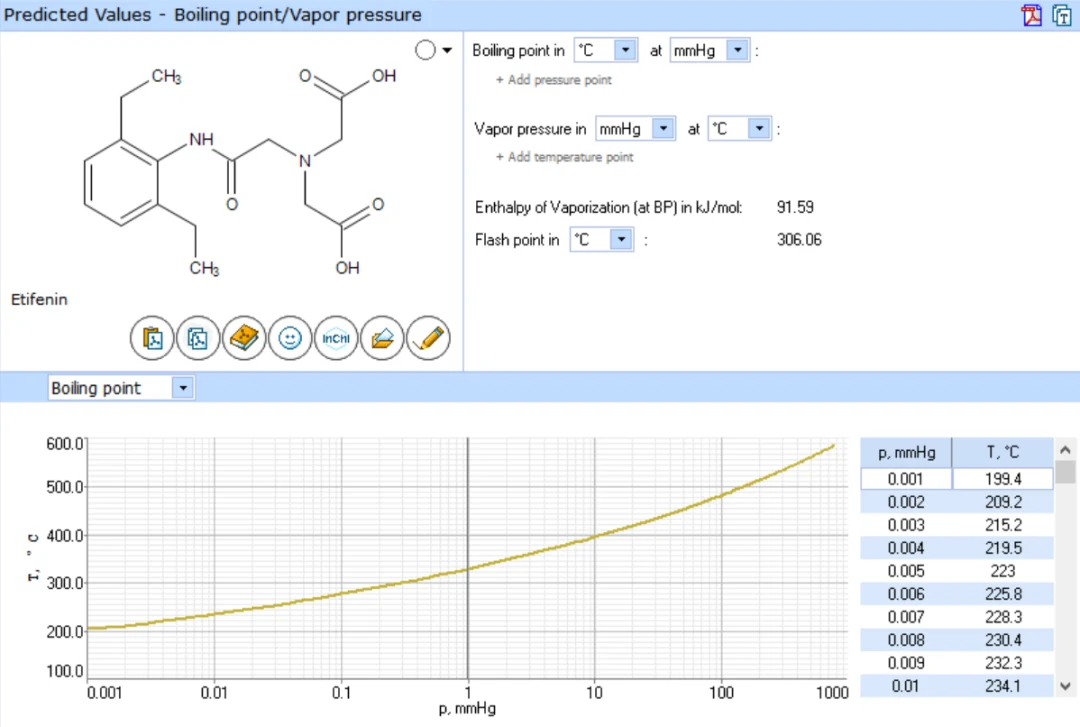Click the InChI button
This screenshot has width=1080, height=727.
336,338
